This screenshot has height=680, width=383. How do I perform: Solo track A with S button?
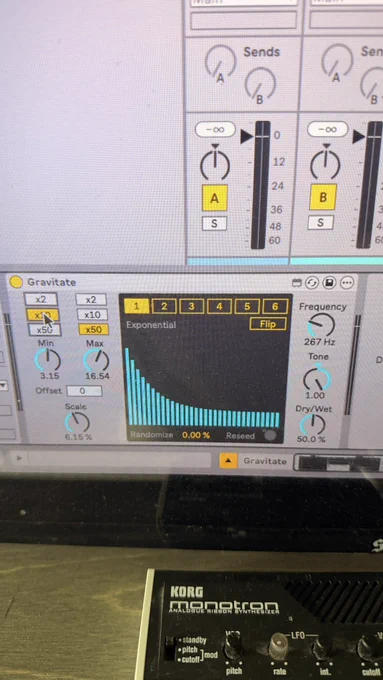click(214, 223)
